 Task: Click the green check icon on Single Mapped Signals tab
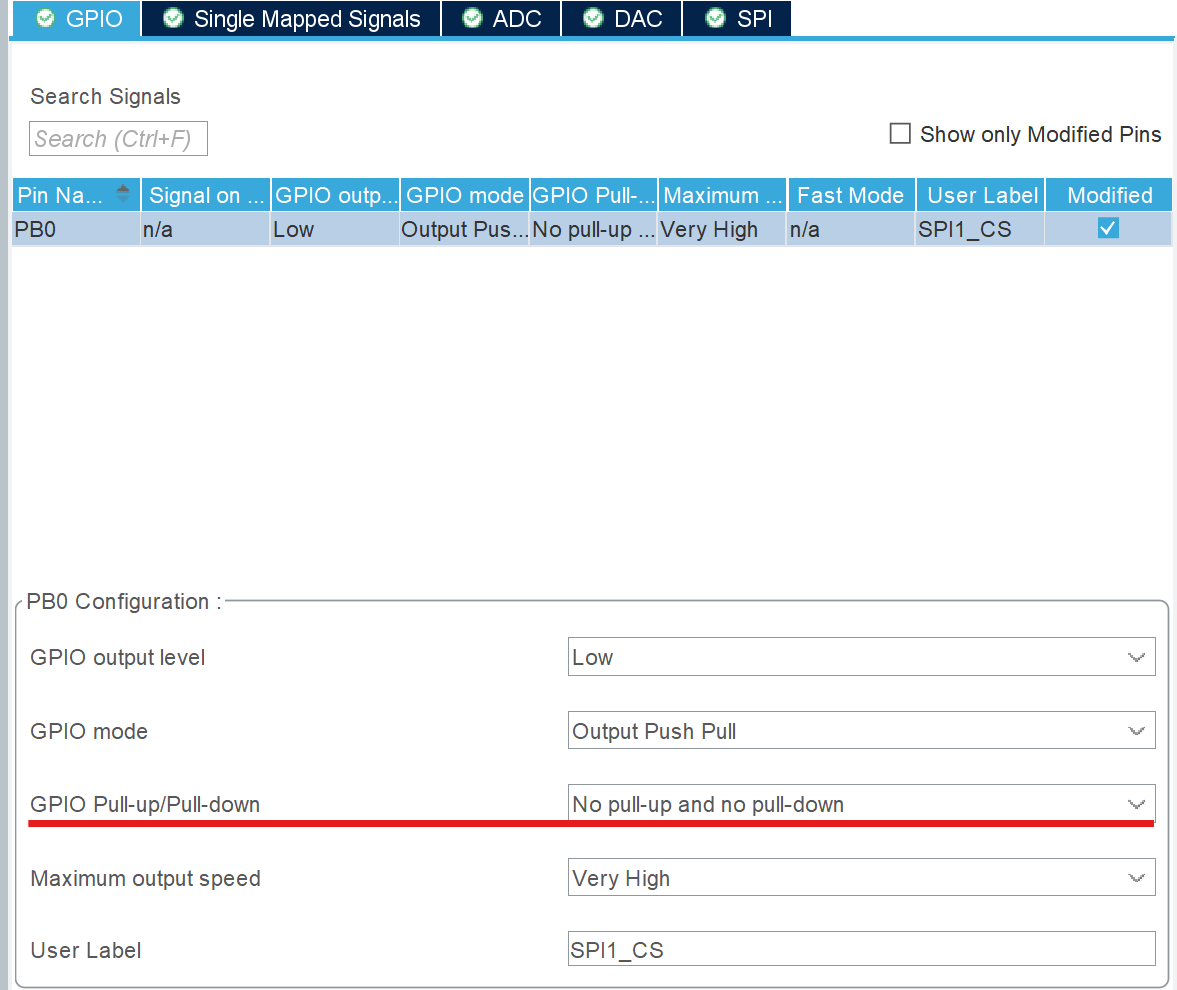(173, 18)
